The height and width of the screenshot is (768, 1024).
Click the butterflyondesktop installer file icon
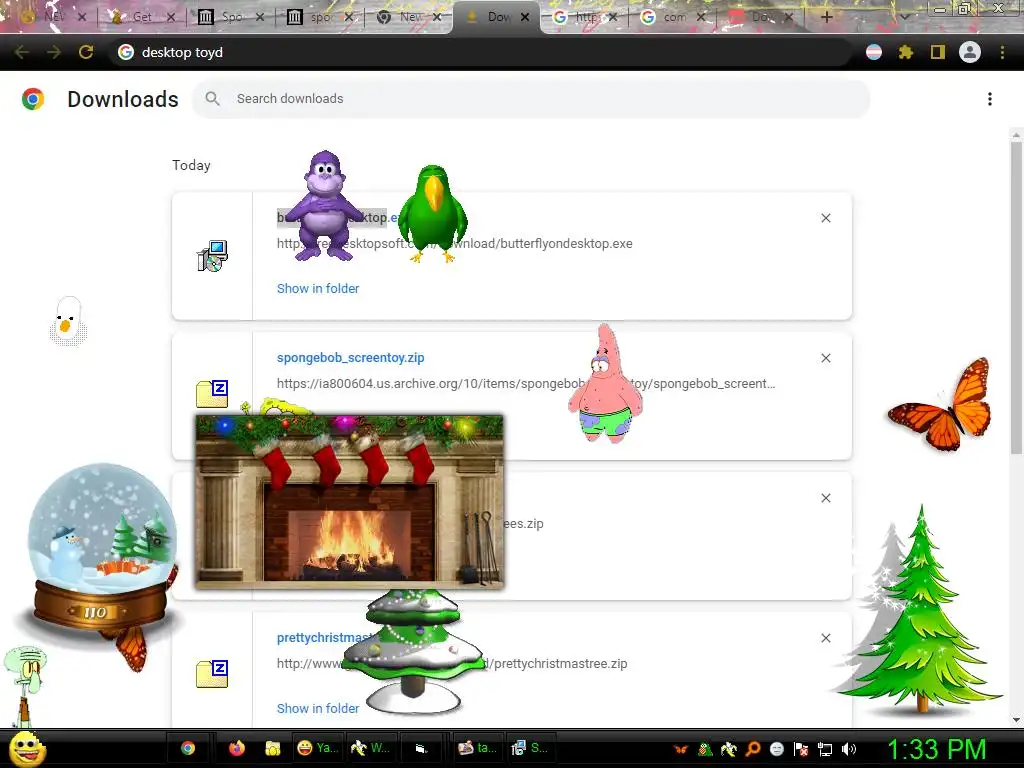pyautogui.click(x=212, y=255)
